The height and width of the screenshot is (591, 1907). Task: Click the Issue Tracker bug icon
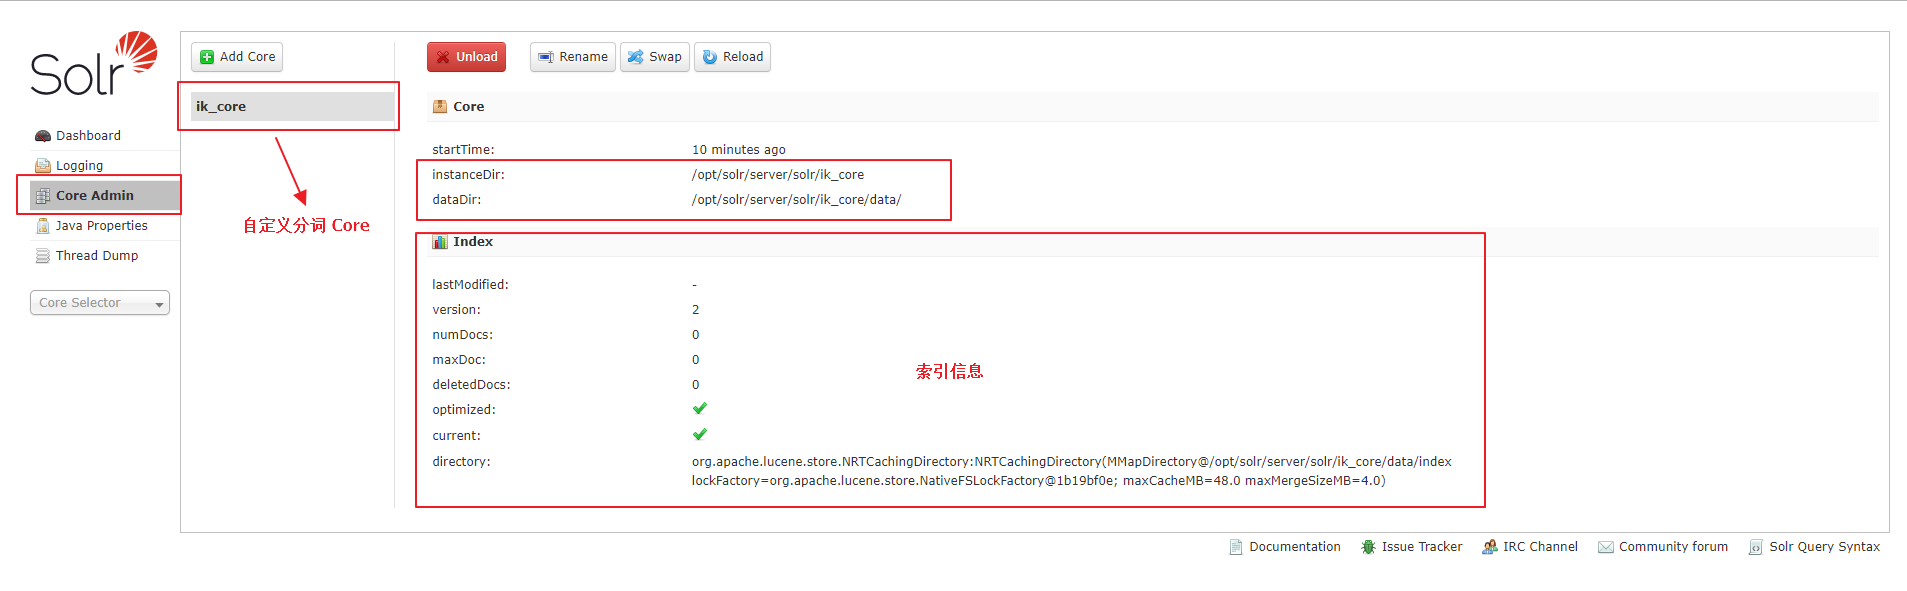click(1368, 547)
